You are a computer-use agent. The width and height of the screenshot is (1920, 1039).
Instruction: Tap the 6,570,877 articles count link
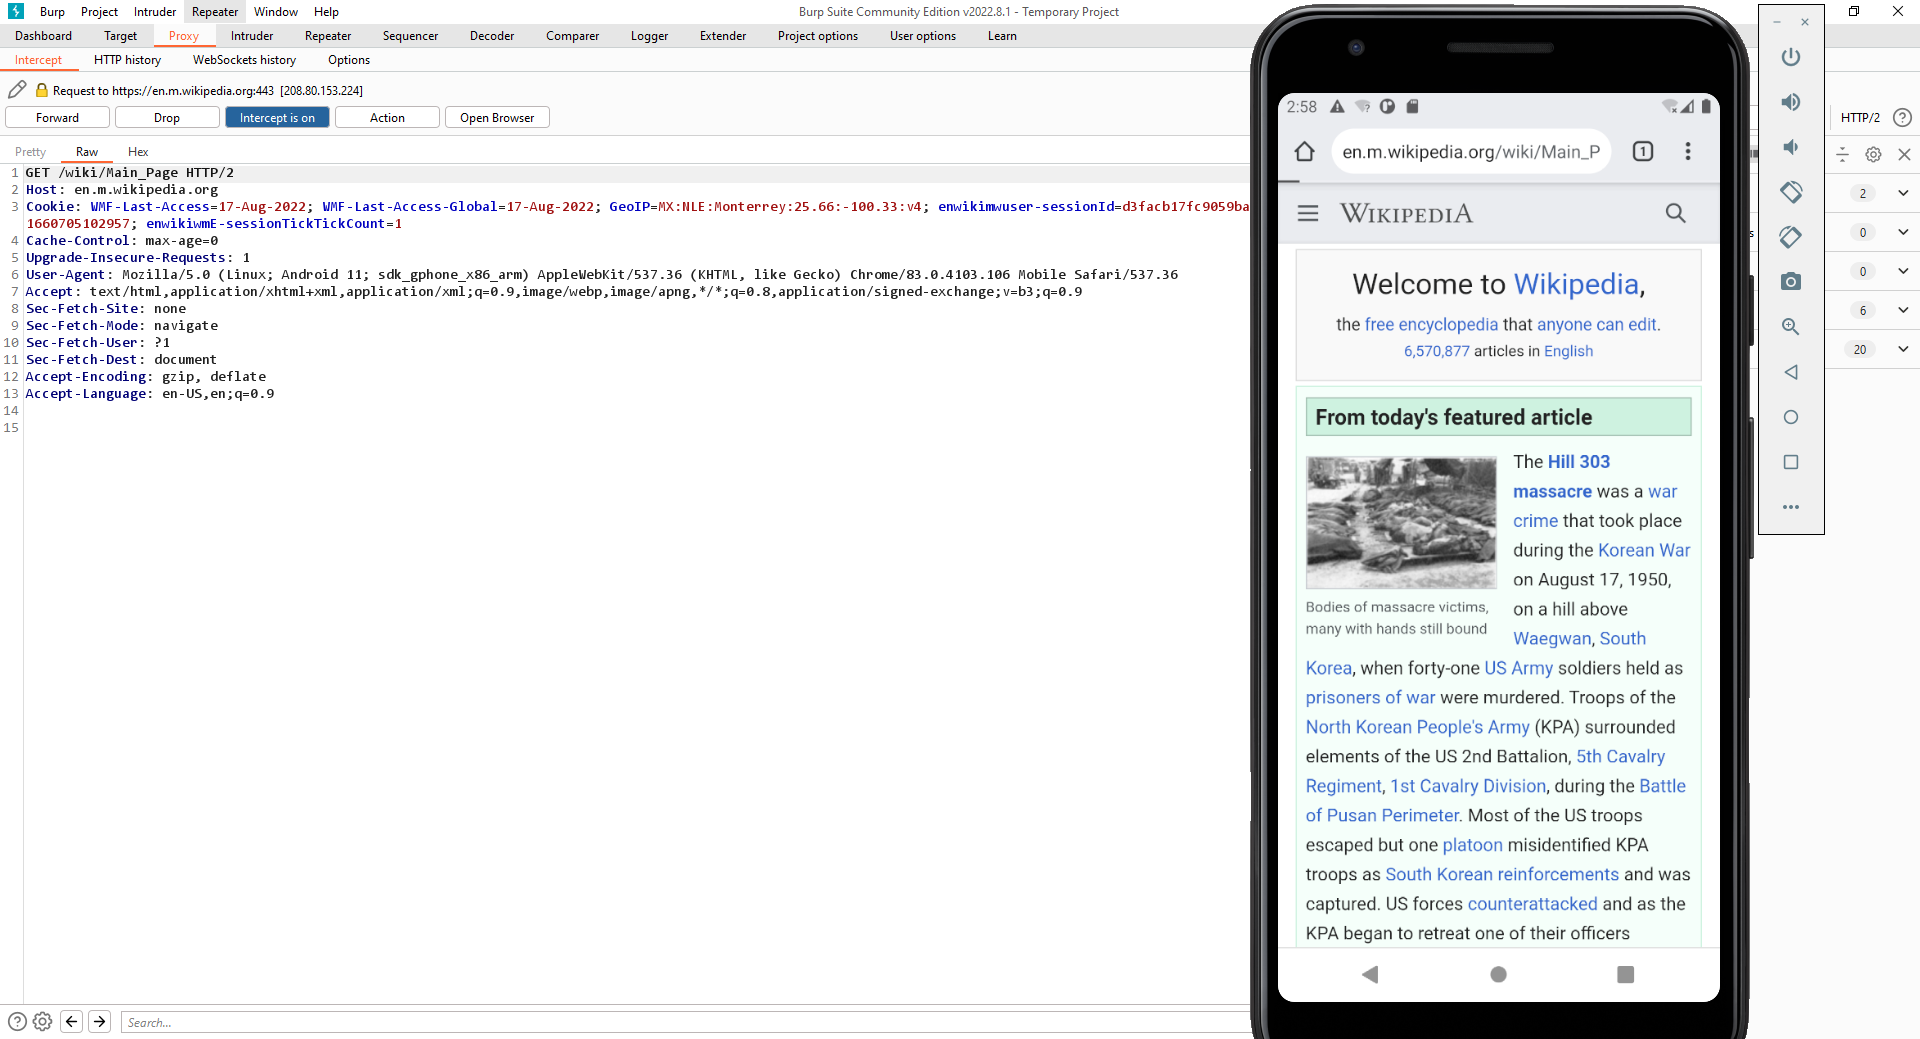[1436, 351]
